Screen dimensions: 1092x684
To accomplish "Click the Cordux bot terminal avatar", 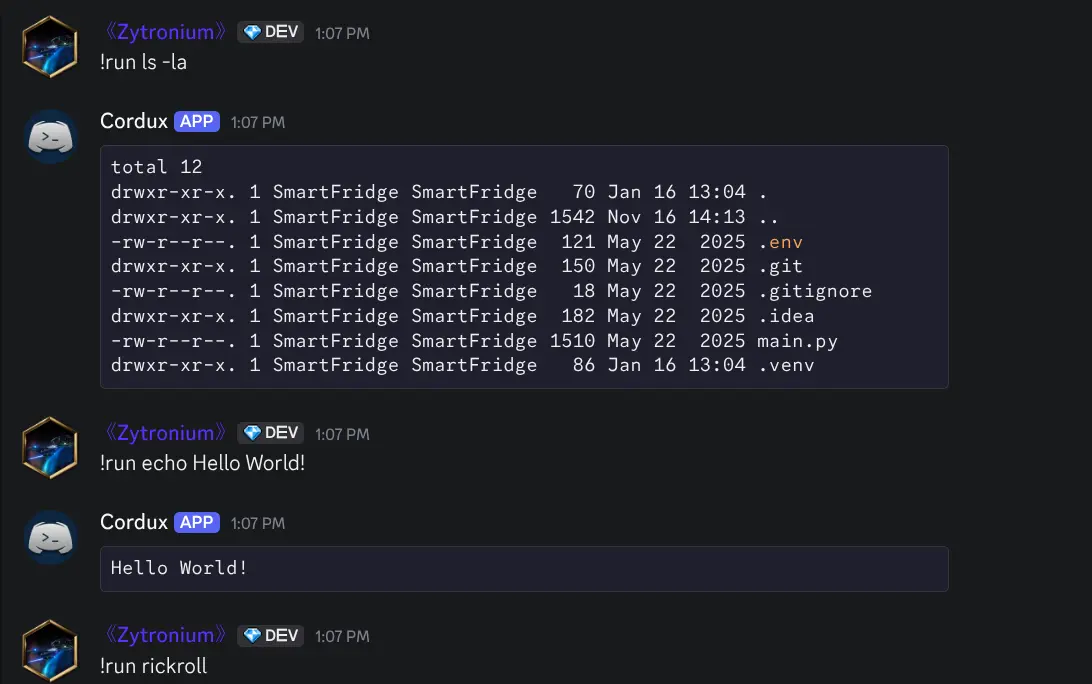I will [x=49, y=136].
